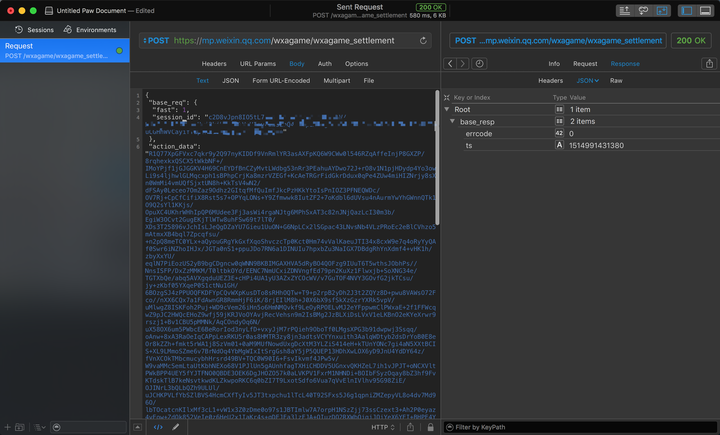Show response Headers view
Viewport: 720px width, 435px height.
point(551,80)
